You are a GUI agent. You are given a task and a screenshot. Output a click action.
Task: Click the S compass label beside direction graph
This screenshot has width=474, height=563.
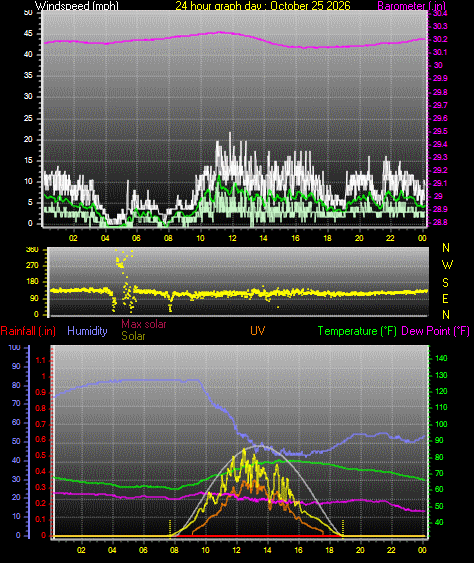coord(445,283)
